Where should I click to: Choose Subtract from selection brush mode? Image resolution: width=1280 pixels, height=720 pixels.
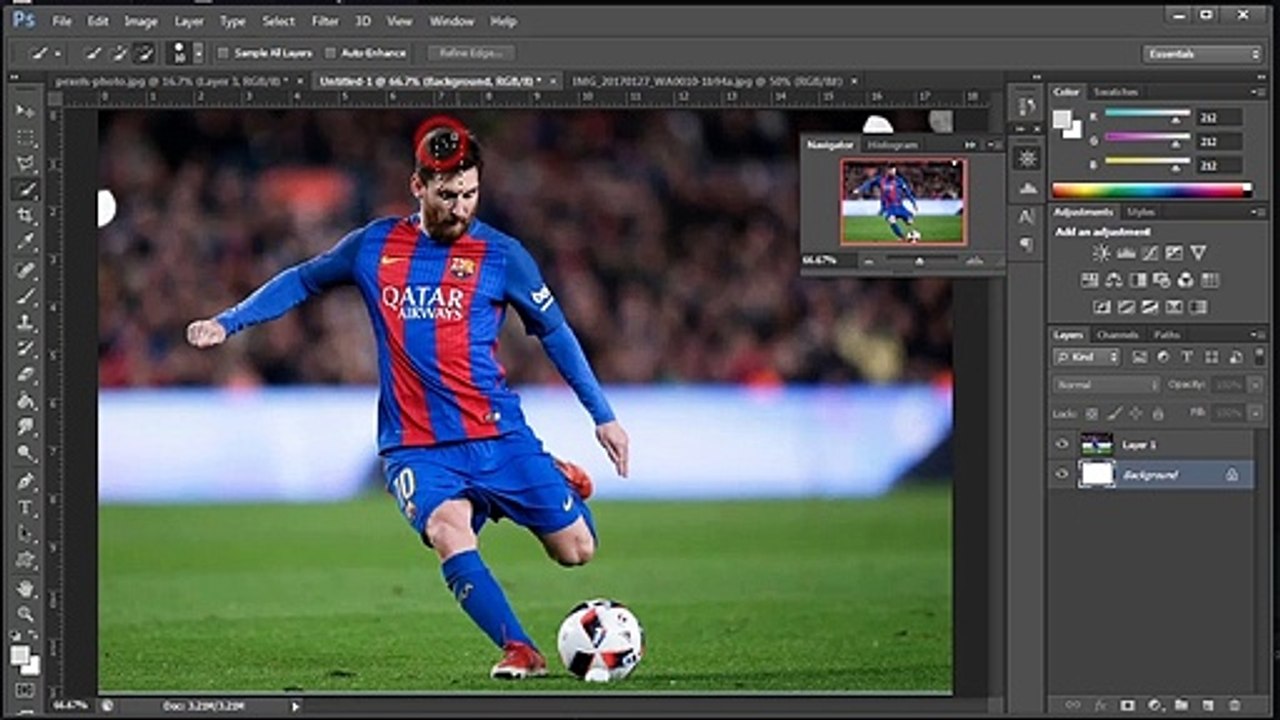coord(144,53)
